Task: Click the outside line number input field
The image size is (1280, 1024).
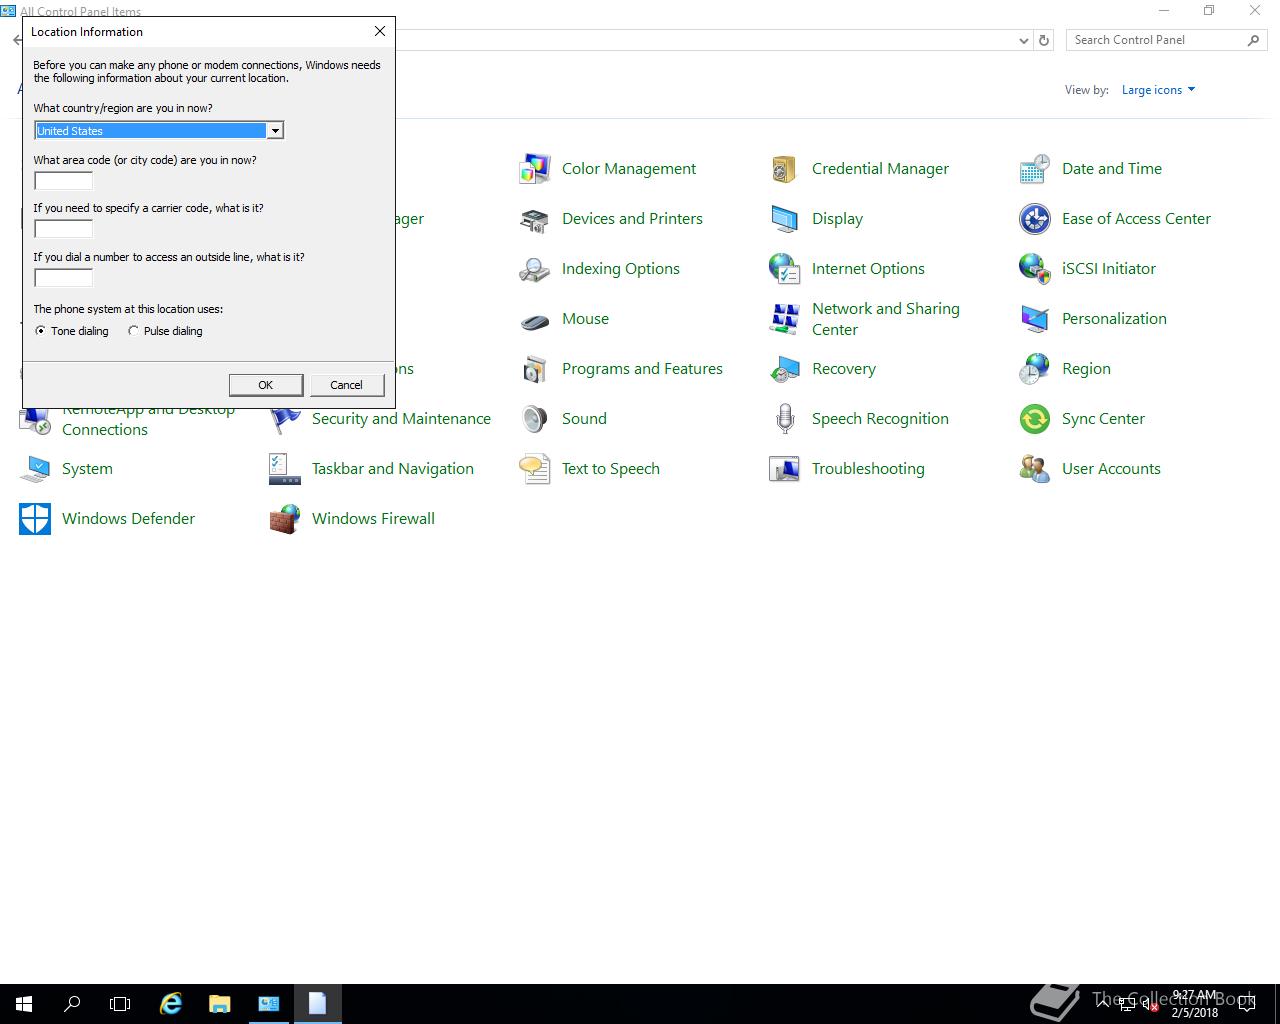Action: click(64, 278)
